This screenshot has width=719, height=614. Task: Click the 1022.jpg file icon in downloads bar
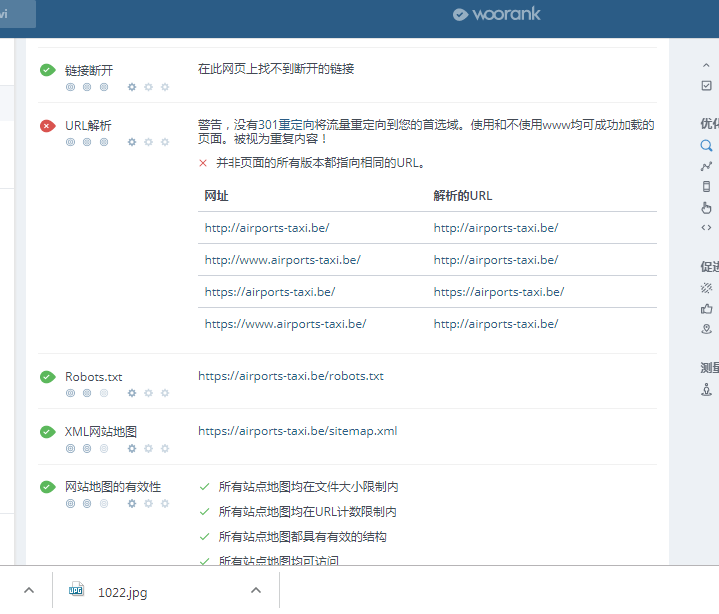76,590
